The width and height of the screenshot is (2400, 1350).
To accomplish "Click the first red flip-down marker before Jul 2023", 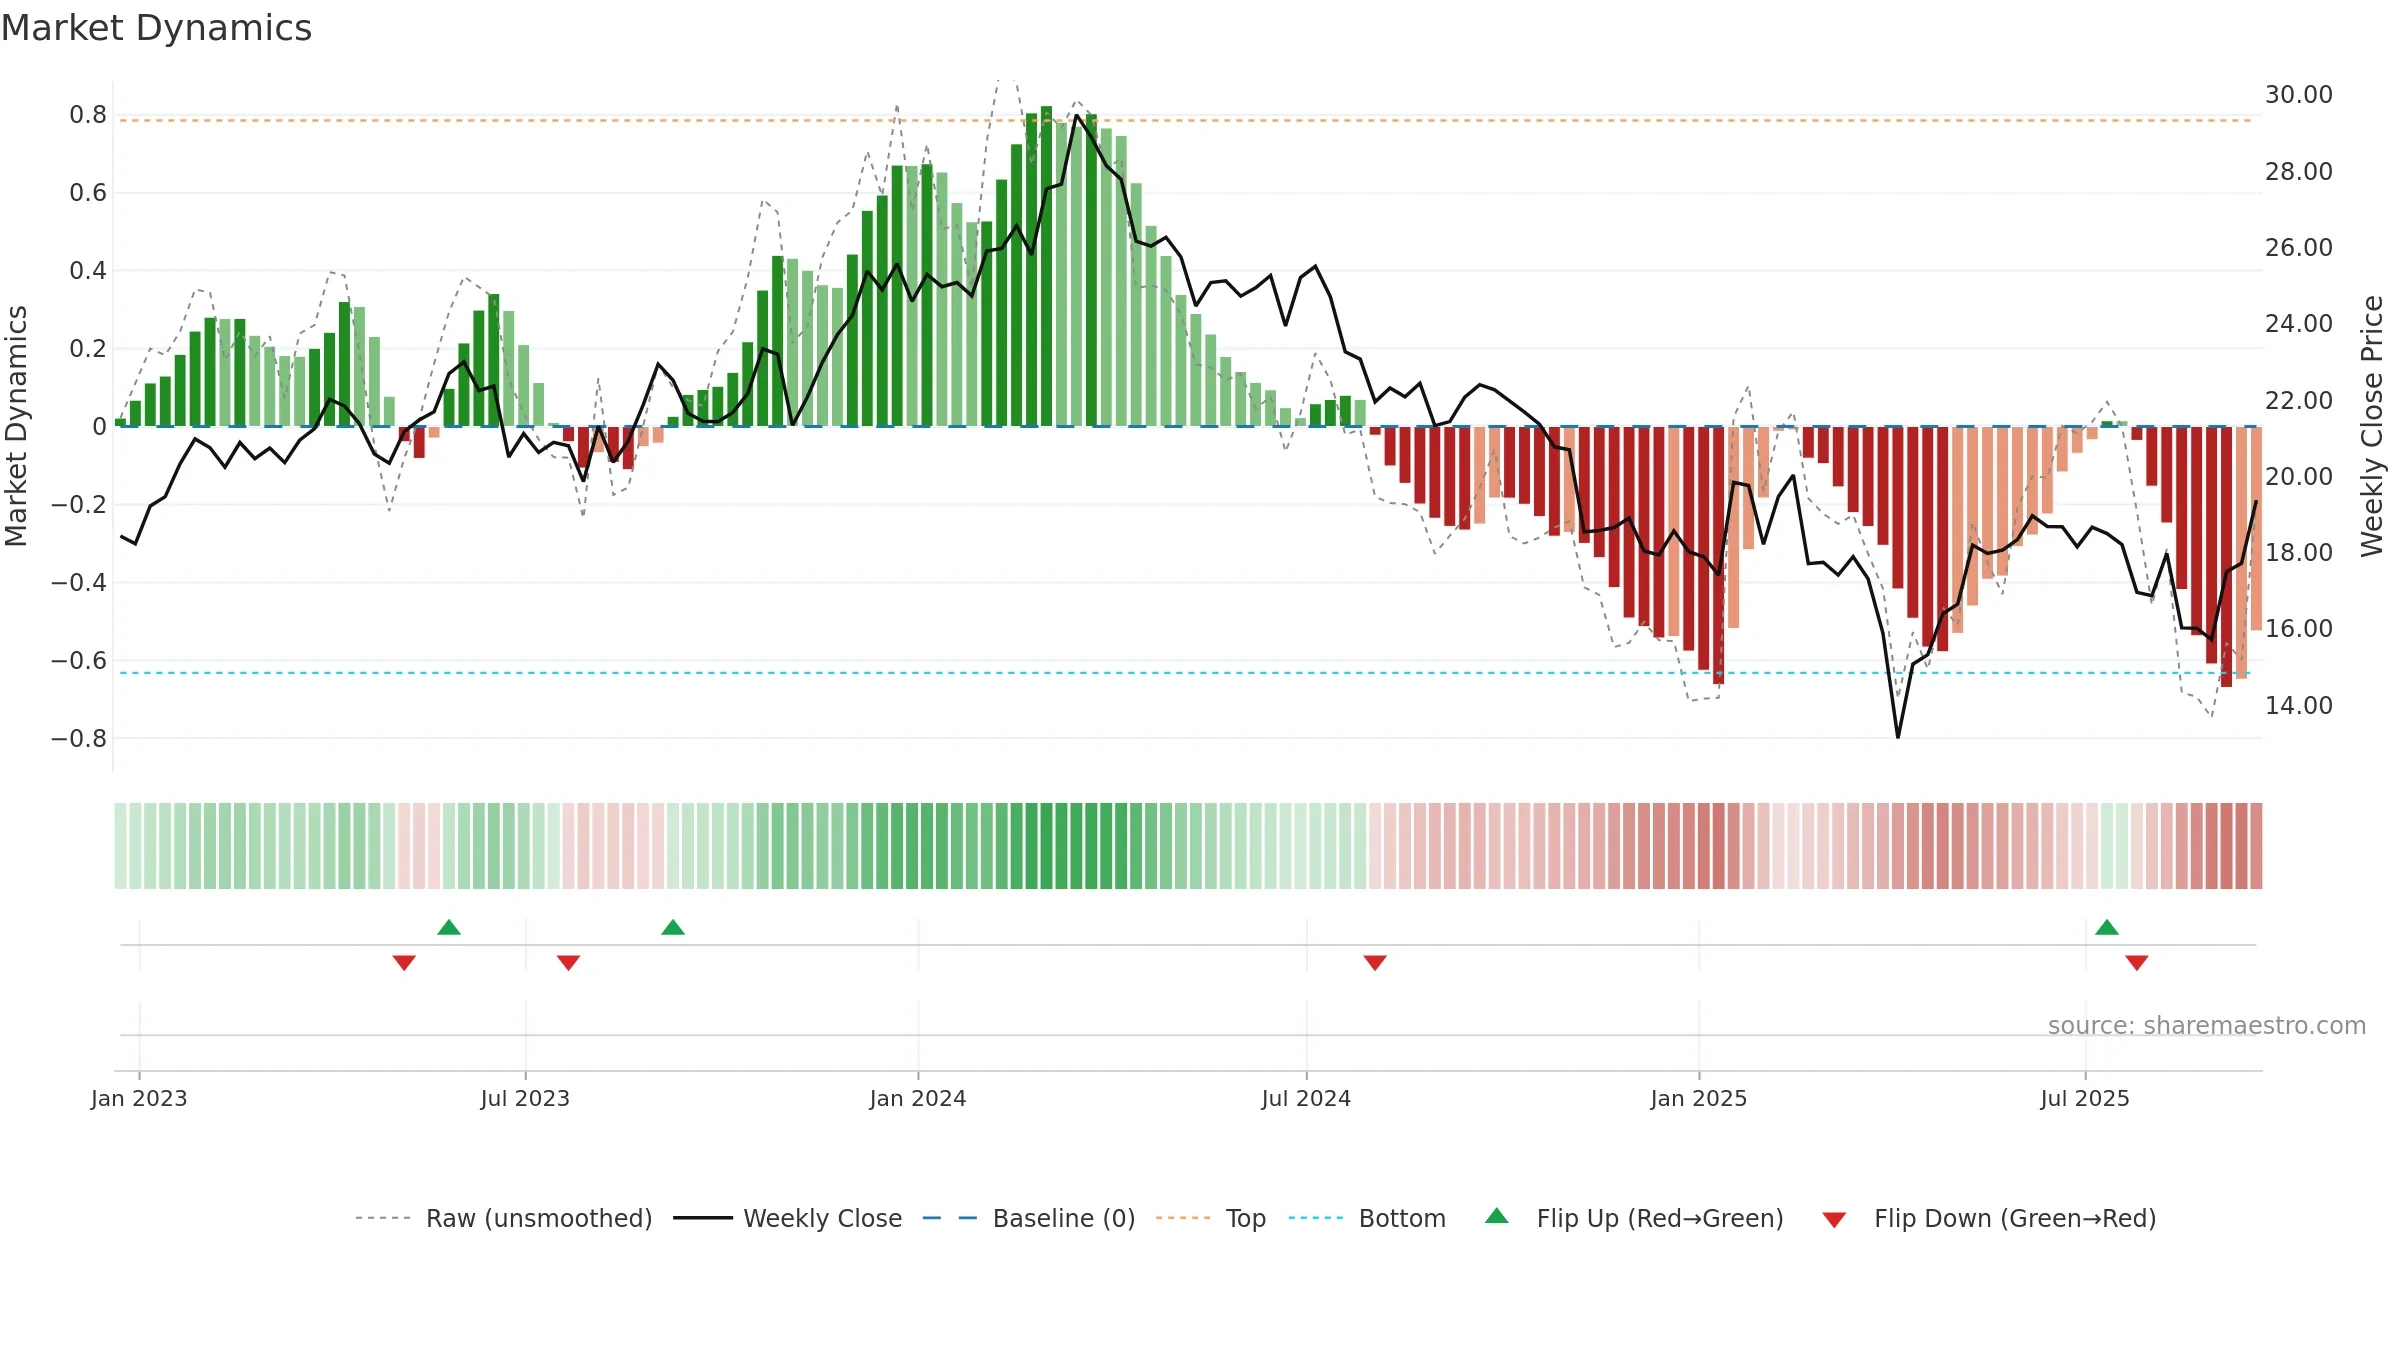I will coord(404,963).
